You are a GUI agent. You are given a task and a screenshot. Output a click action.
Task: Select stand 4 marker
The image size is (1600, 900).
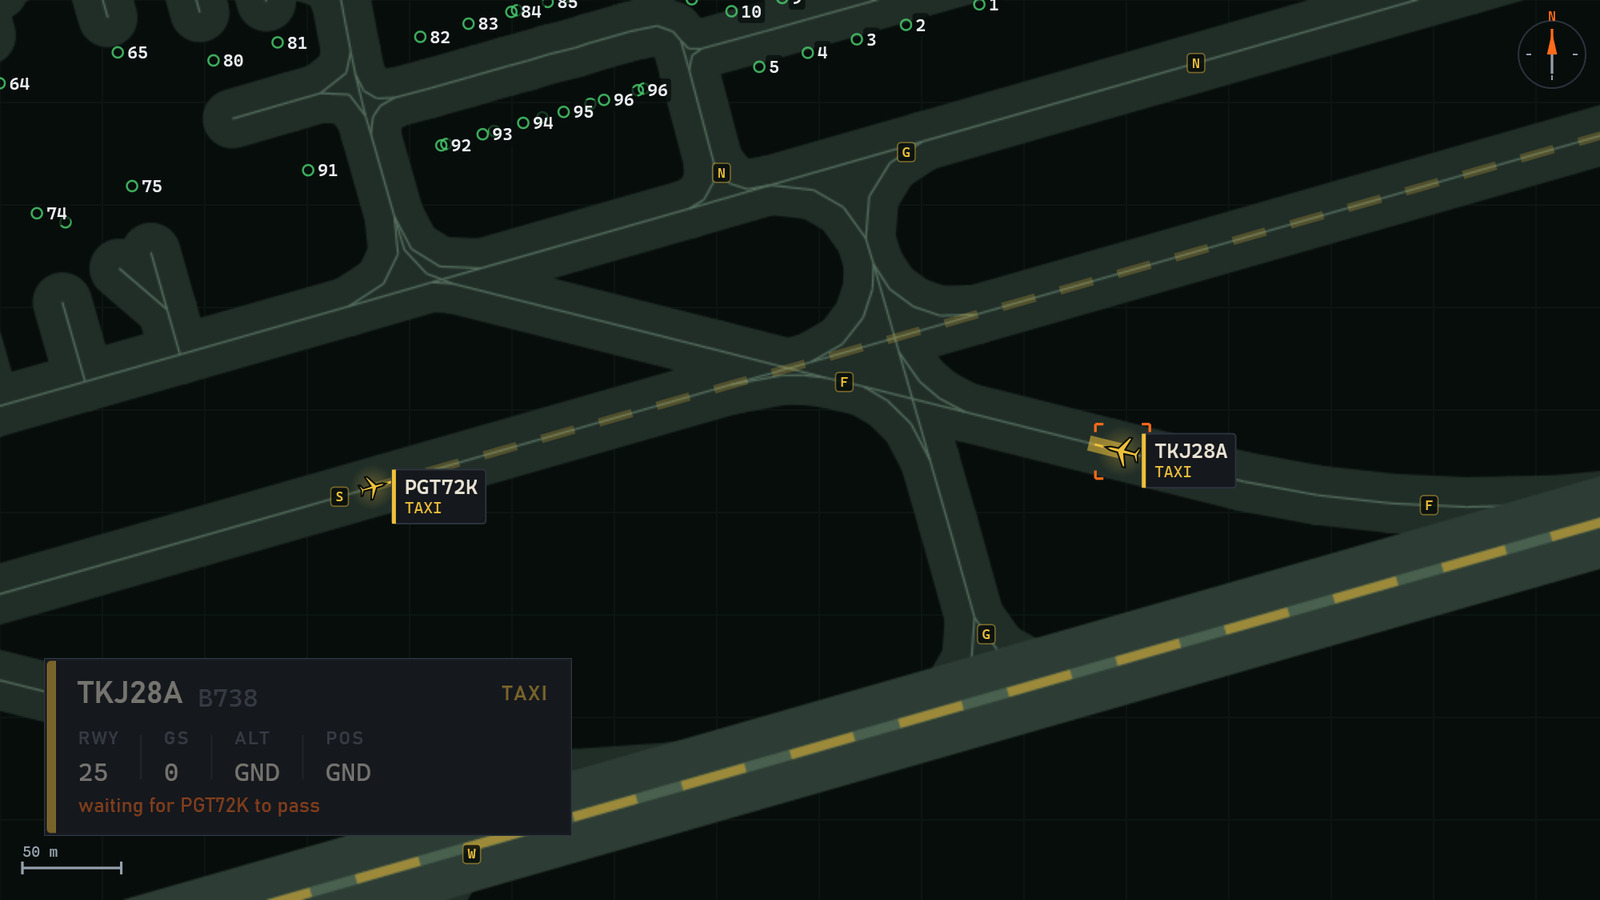click(x=807, y=53)
